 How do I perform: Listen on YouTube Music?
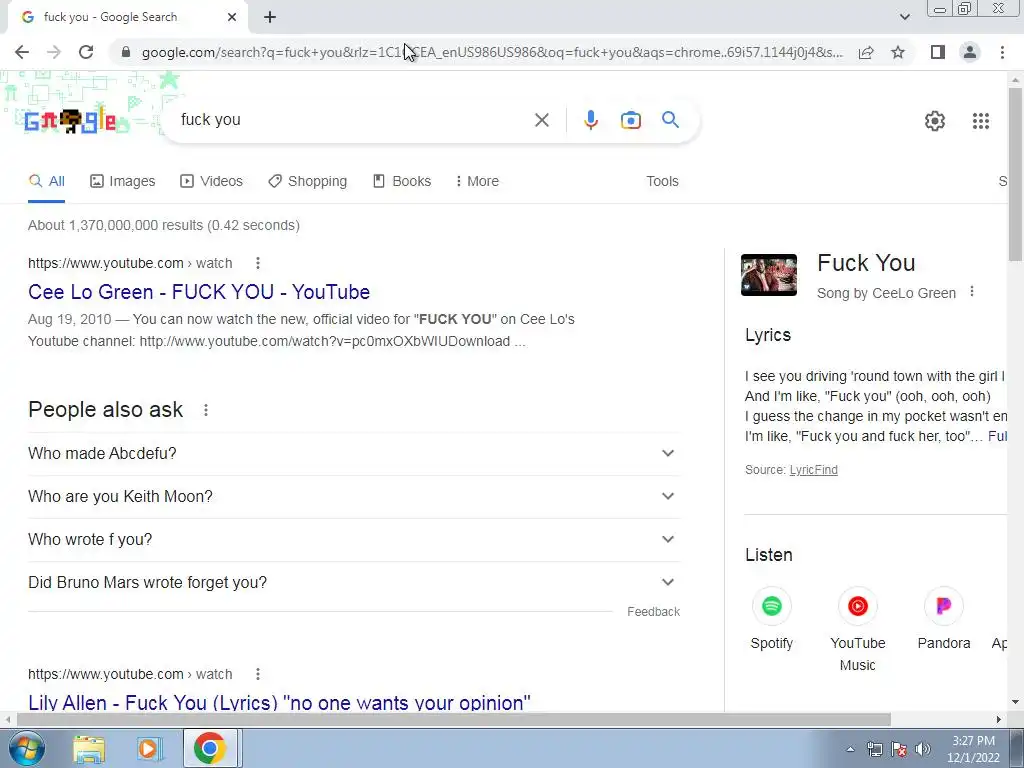[857, 629]
